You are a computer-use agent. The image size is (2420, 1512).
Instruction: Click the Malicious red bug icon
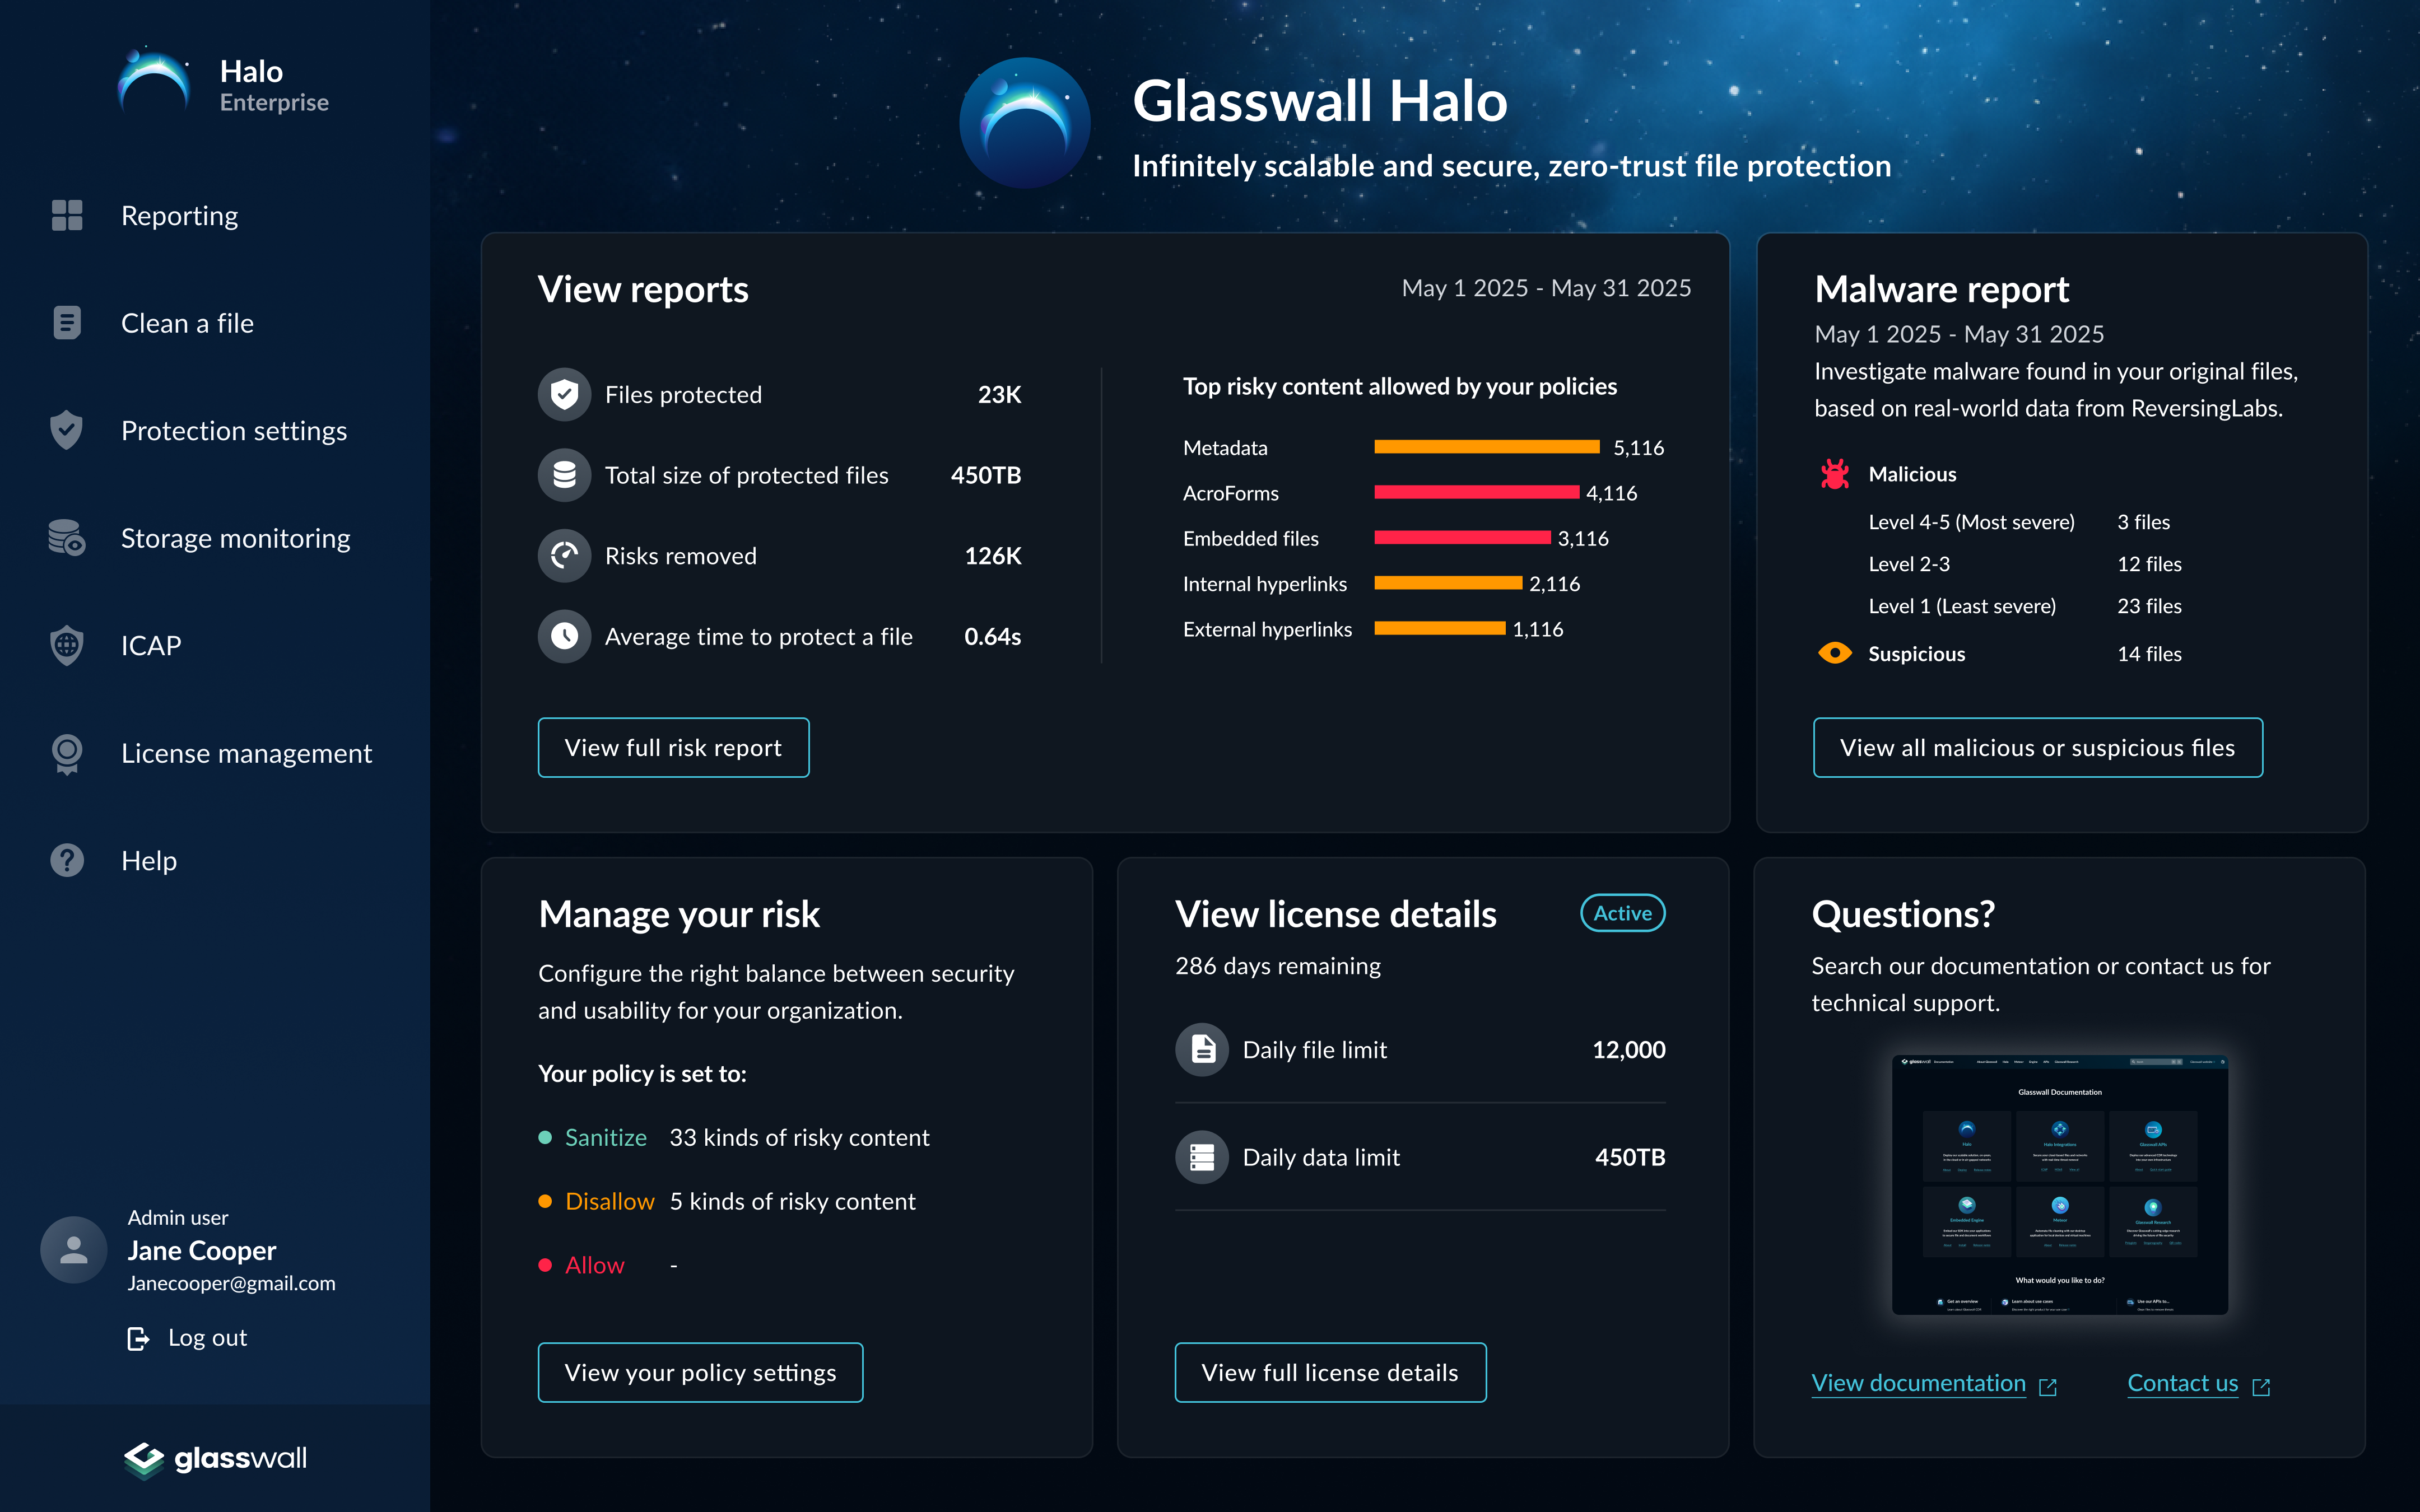tap(1835, 474)
